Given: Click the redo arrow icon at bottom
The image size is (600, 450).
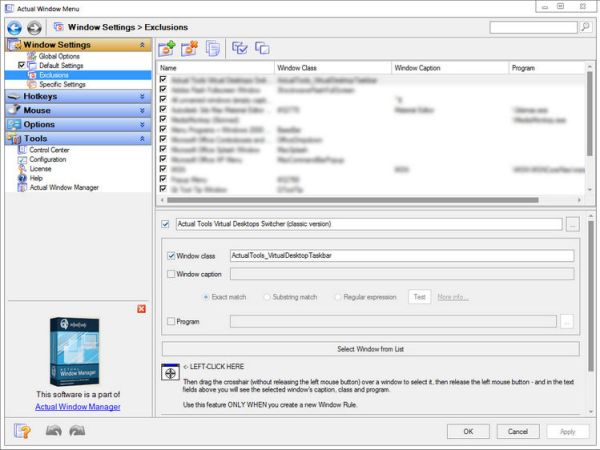Looking at the screenshot, I should click(77, 431).
